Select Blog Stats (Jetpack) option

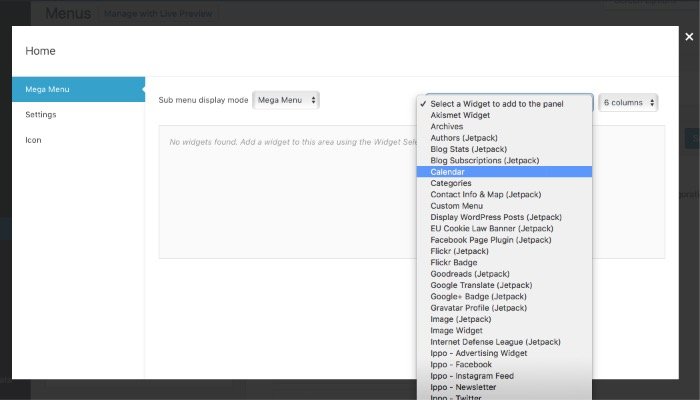point(470,149)
